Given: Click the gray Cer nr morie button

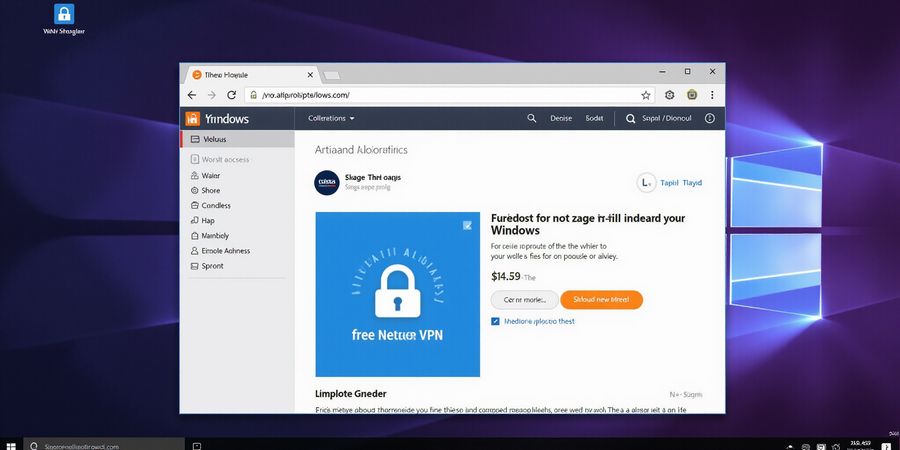Looking at the screenshot, I should coord(524,300).
